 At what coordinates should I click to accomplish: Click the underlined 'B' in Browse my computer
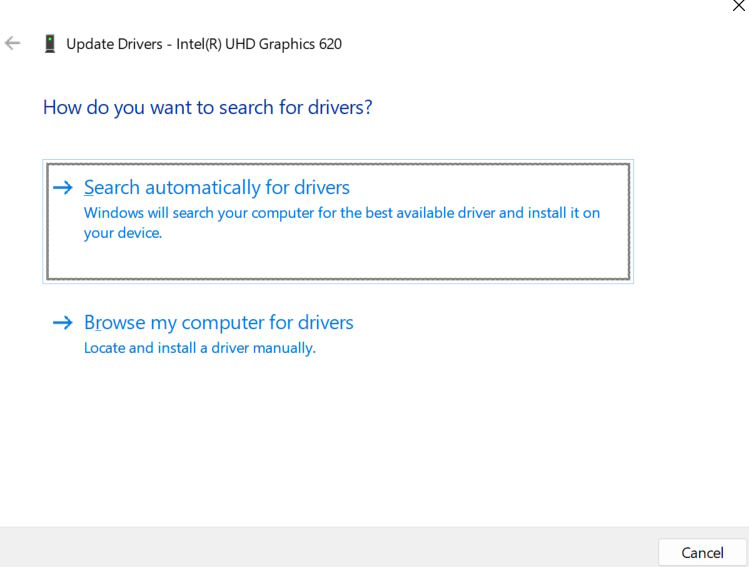[x=90, y=322]
